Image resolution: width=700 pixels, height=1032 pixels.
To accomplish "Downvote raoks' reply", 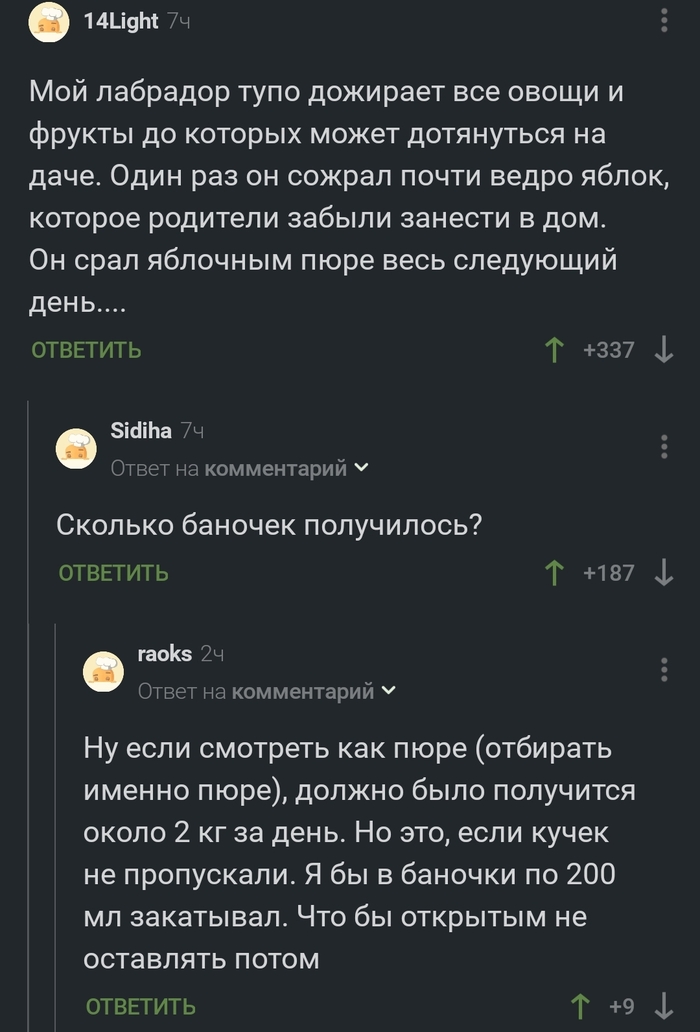I will point(663,1005).
